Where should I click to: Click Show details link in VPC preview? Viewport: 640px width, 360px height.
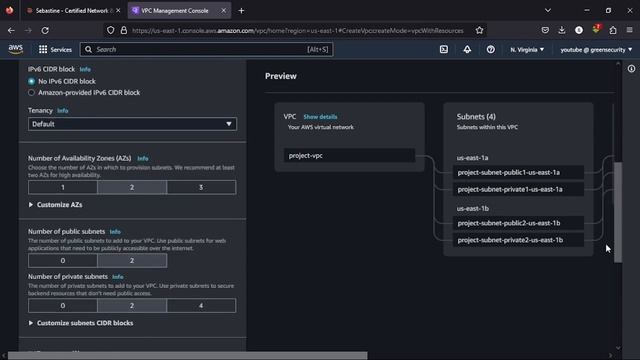tap(320, 117)
